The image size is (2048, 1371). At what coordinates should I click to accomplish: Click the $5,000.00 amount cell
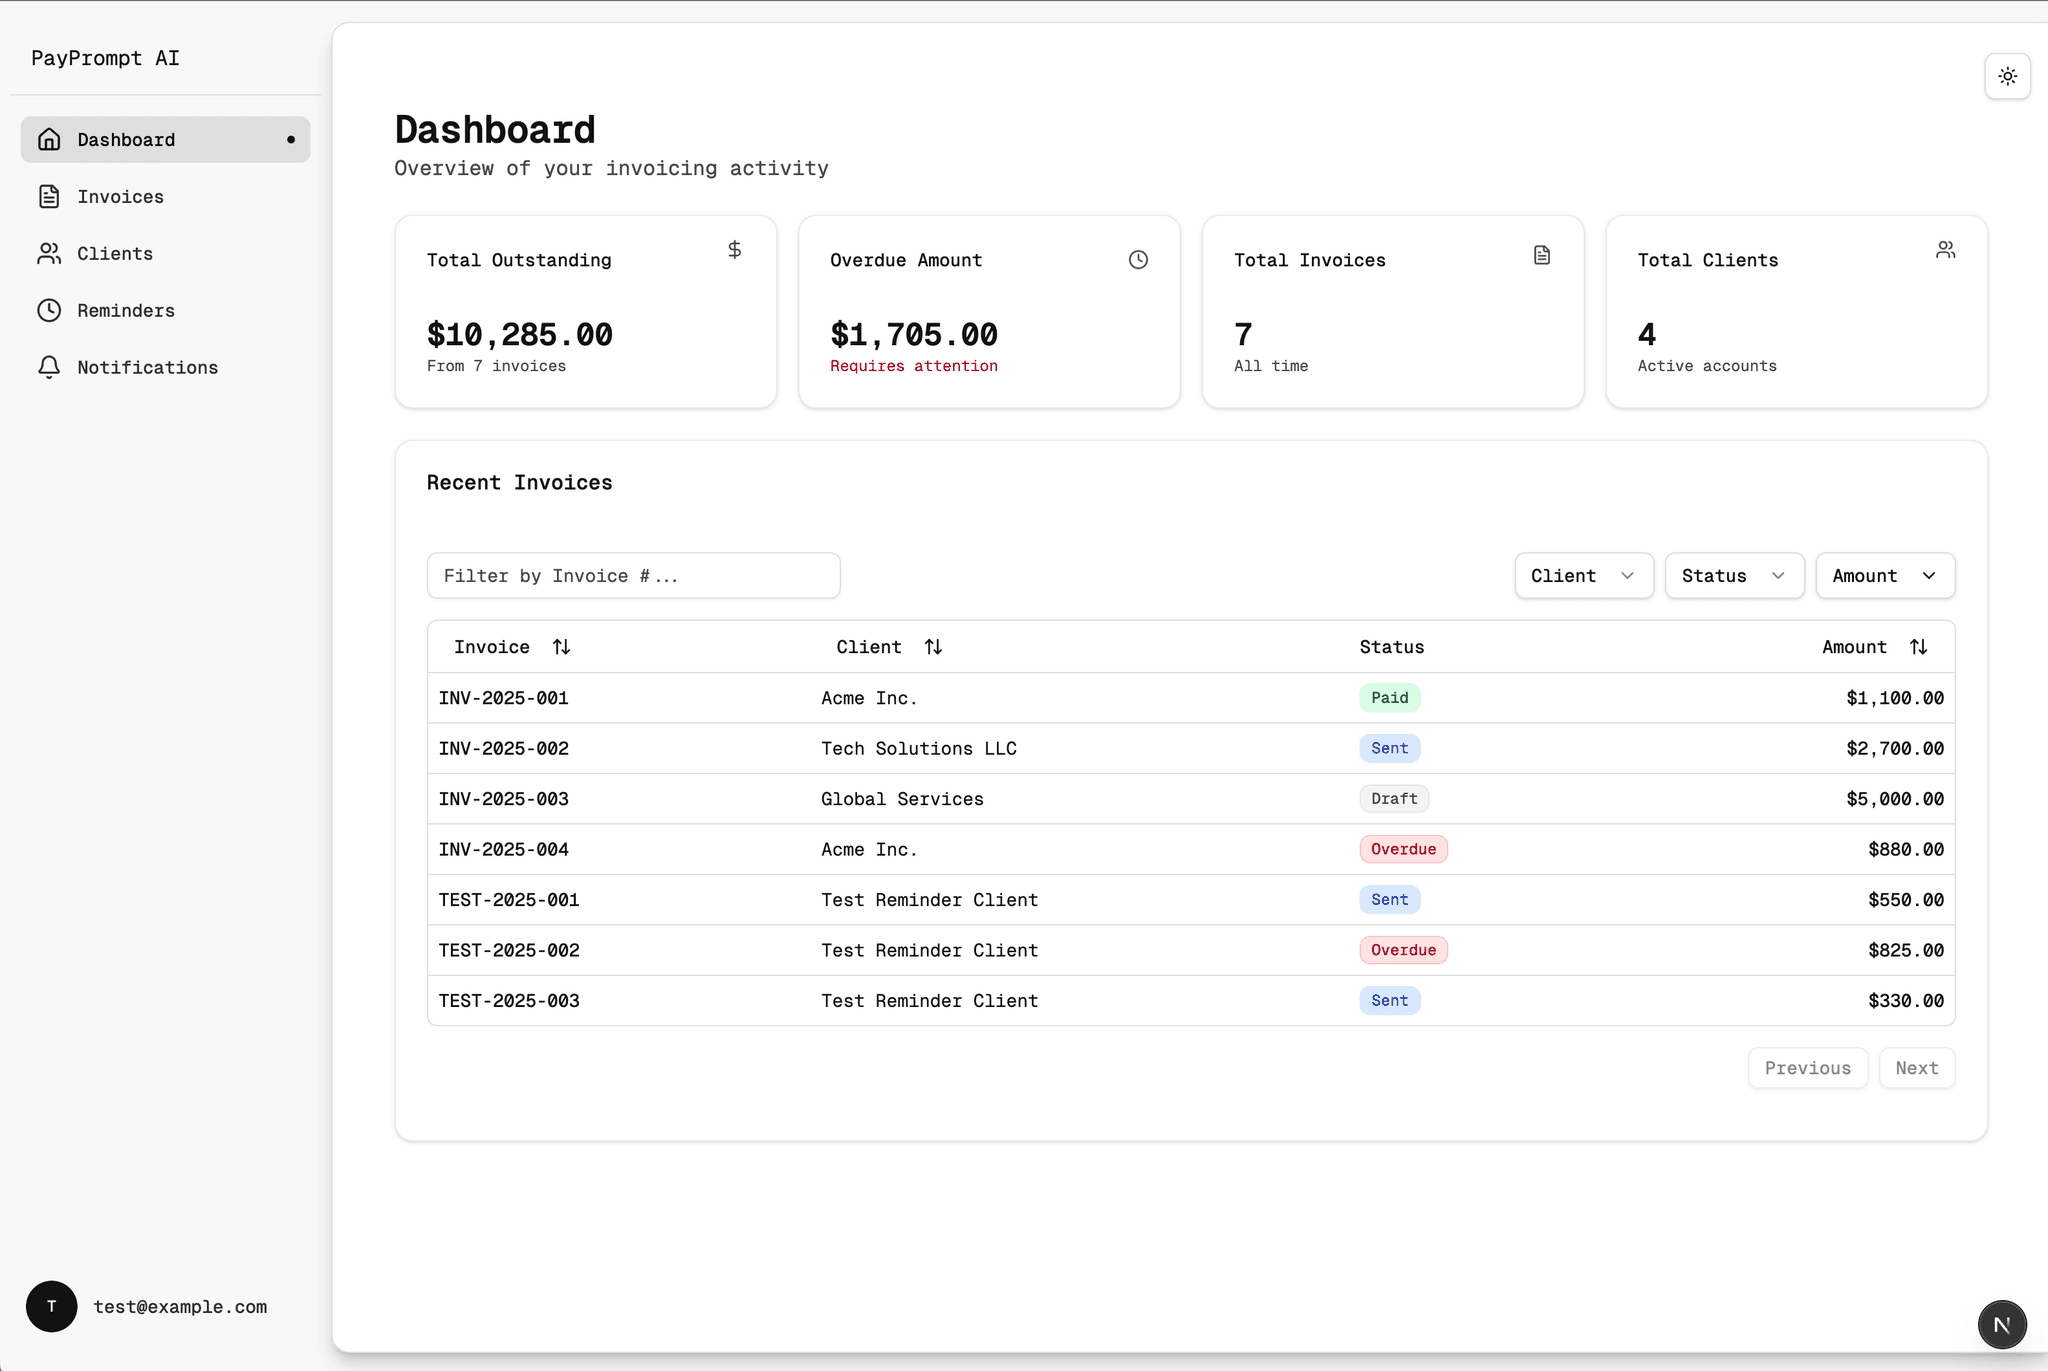click(1895, 799)
